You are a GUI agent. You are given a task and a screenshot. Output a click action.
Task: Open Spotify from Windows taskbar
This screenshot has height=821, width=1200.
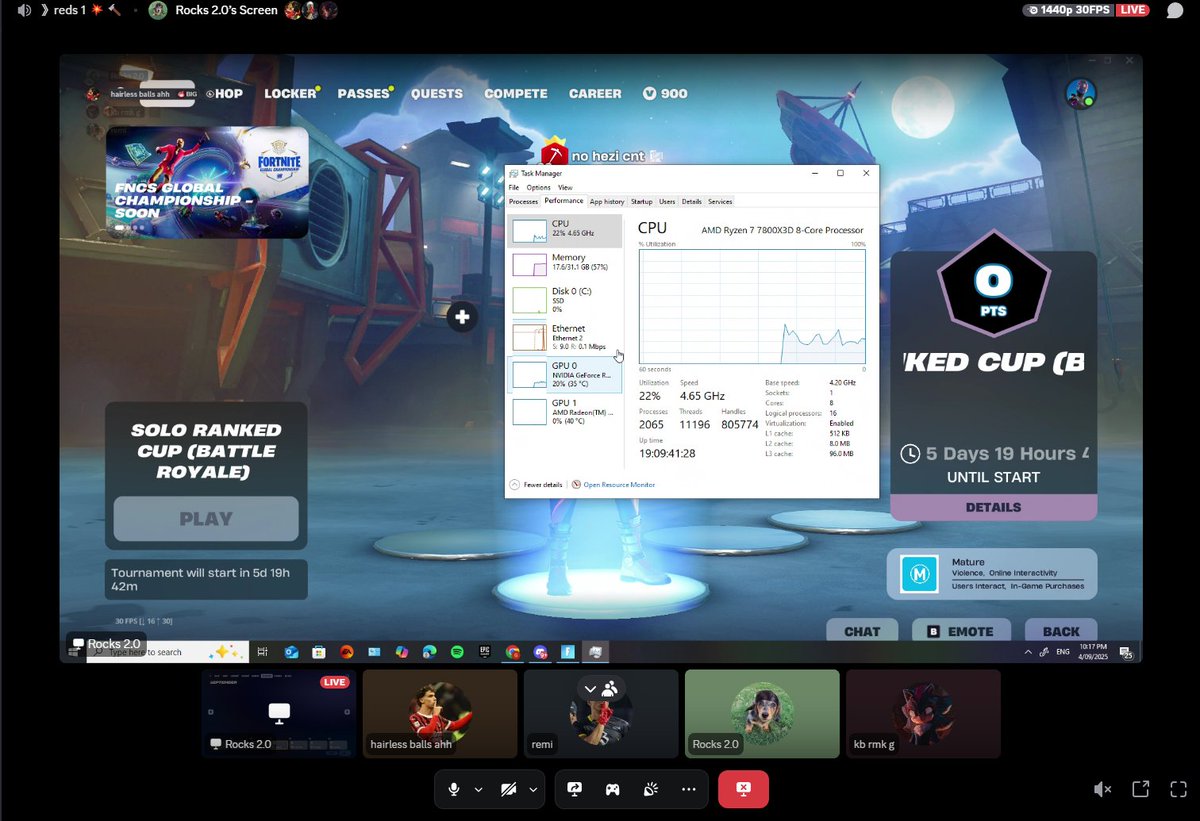click(457, 652)
